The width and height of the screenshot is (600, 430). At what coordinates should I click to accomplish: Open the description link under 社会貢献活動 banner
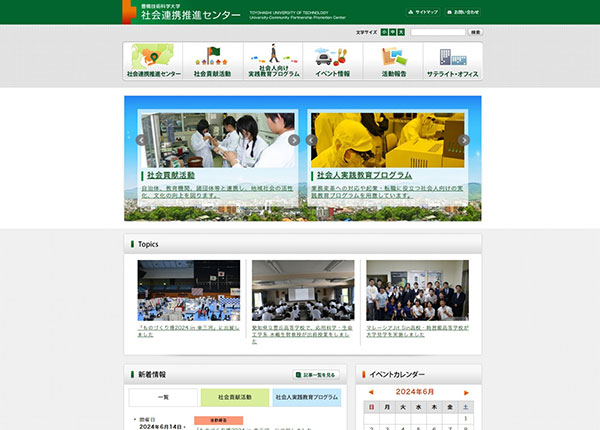(x=217, y=192)
